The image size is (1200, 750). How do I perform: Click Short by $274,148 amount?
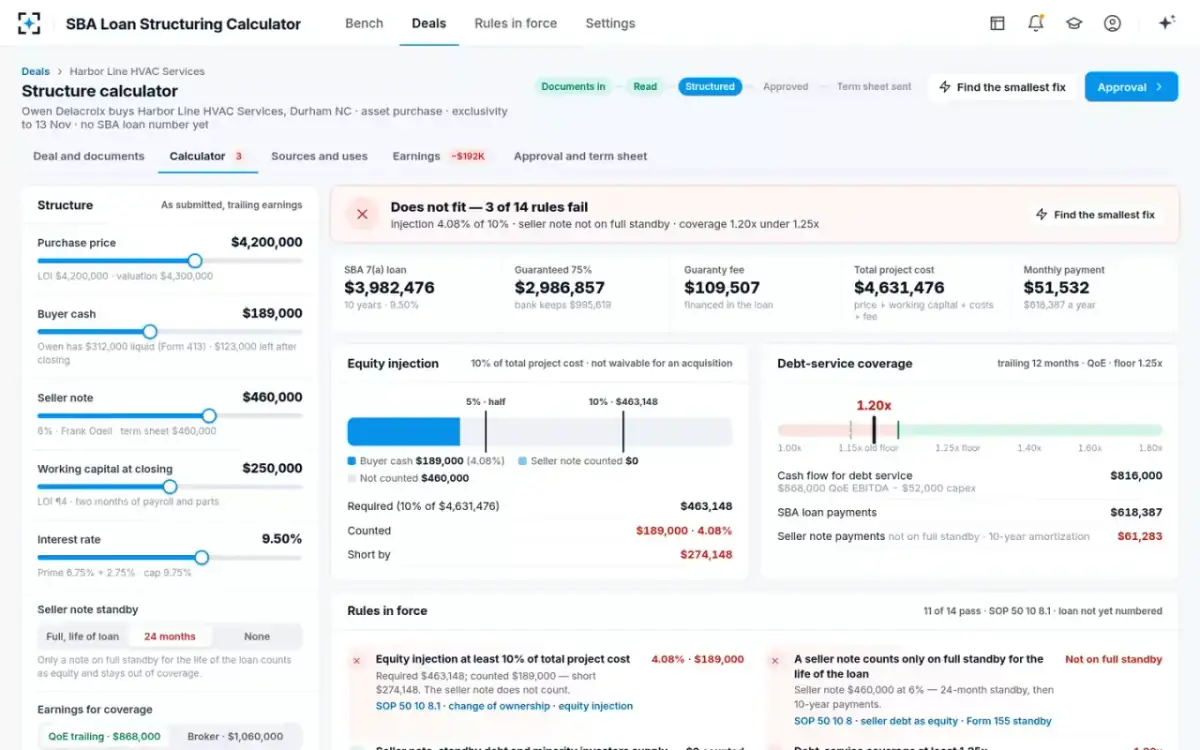point(706,555)
